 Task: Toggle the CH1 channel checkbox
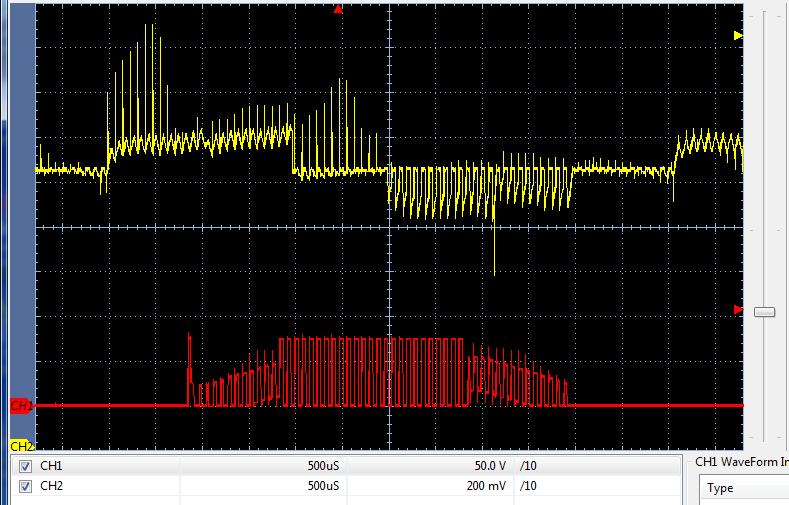pyautogui.click(x=25, y=466)
